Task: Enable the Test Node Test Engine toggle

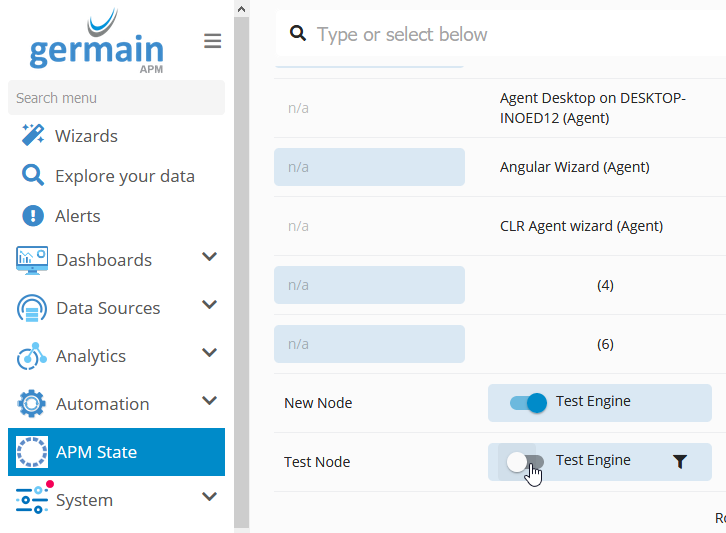Action: 525,461
